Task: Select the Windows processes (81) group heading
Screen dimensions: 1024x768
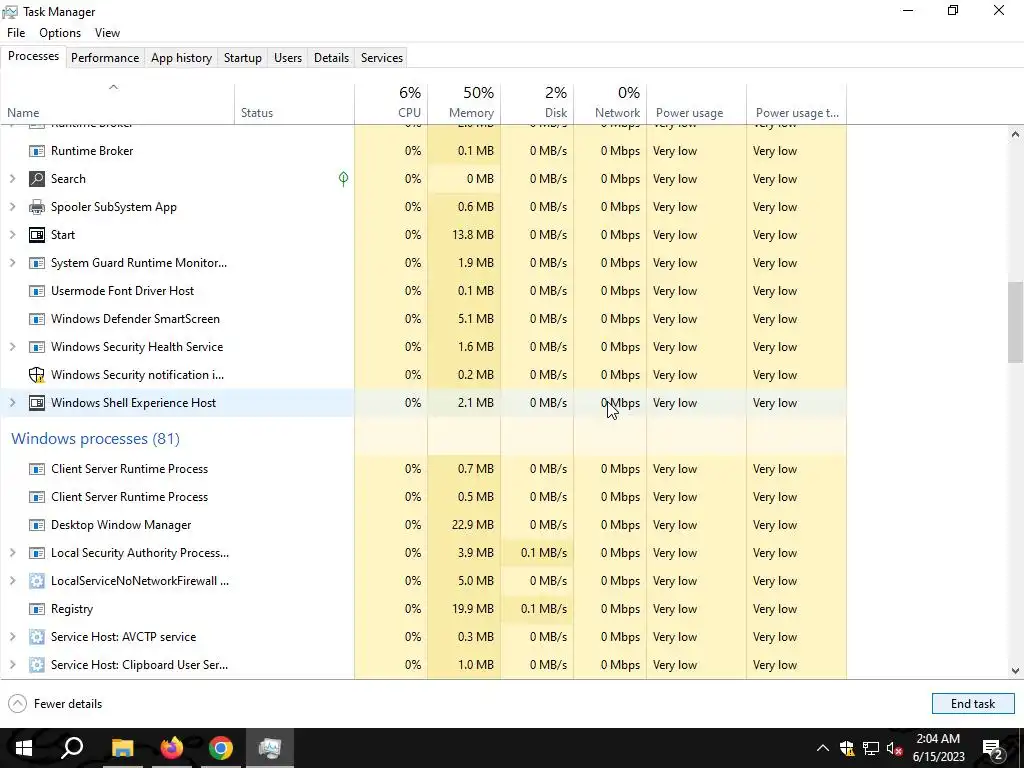Action: pyautogui.click(x=95, y=439)
